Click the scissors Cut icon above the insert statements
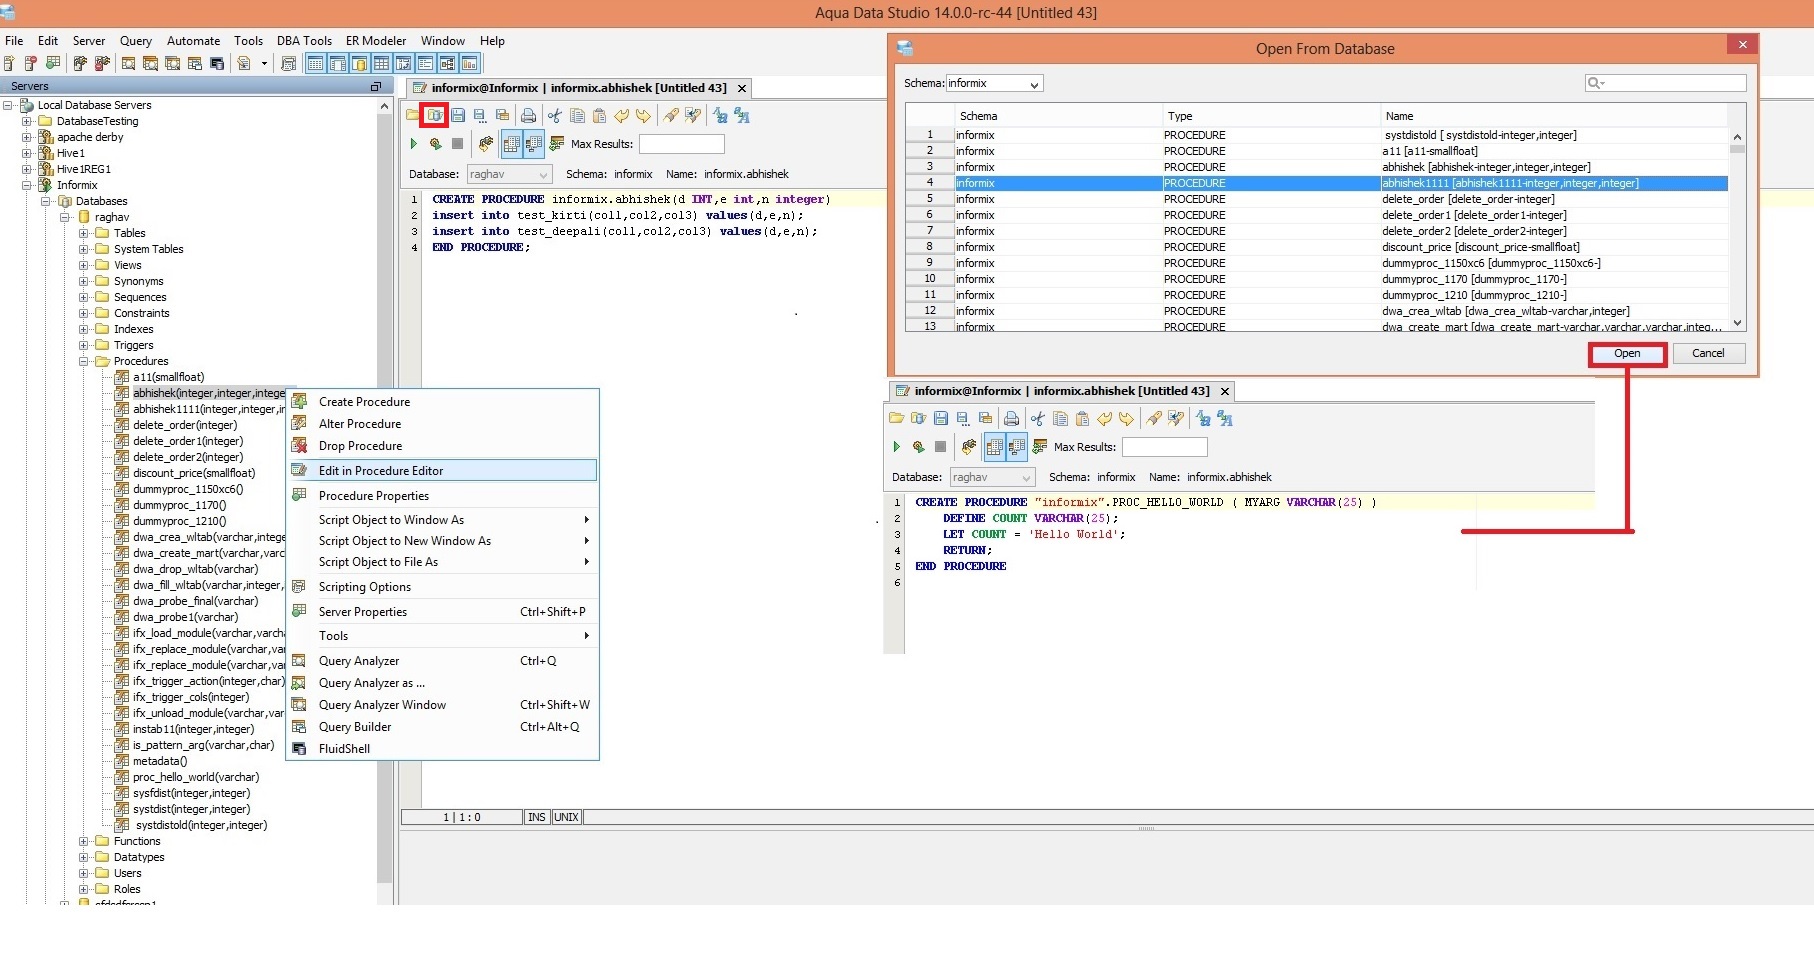The width and height of the screenshot is (1814, 972). (x=554, y=116)
